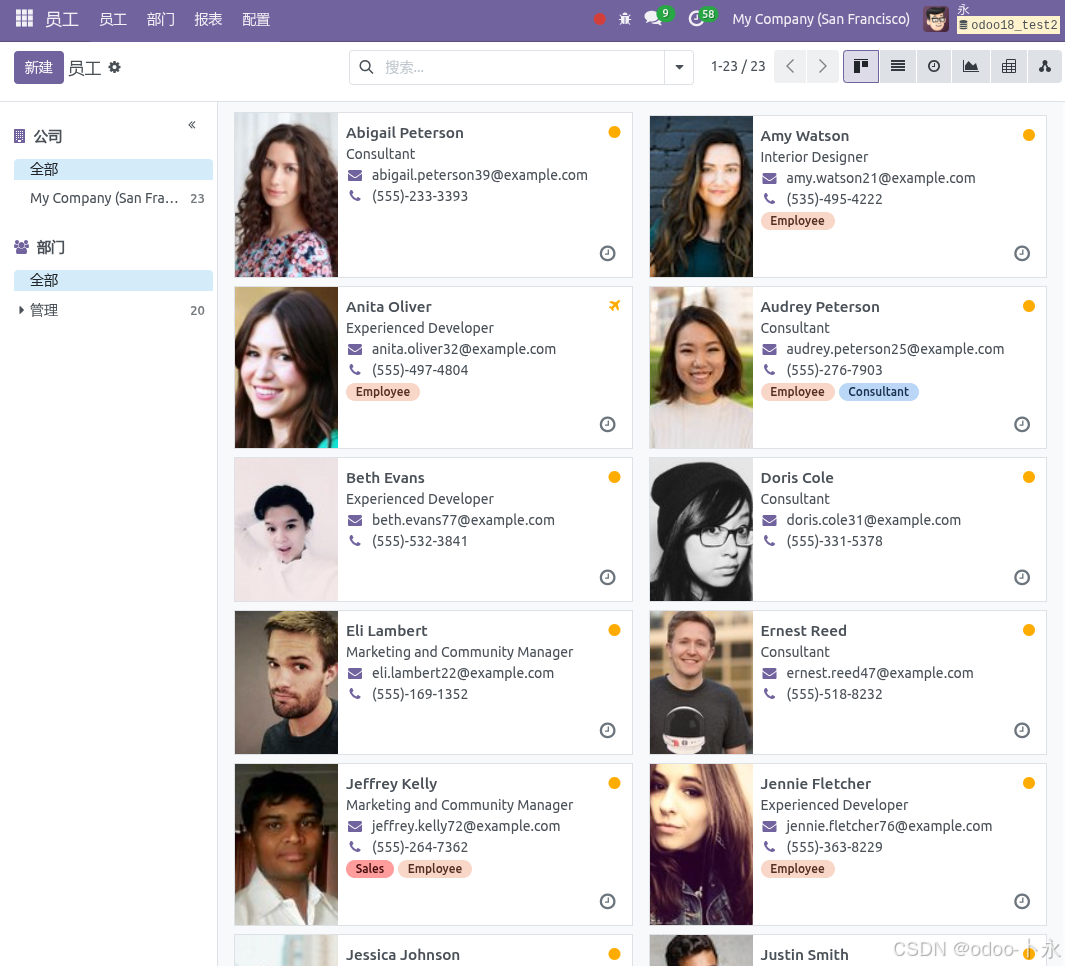Open the 配置 menu
Screen dimensions: 1065x966
[x=256, y=19]
